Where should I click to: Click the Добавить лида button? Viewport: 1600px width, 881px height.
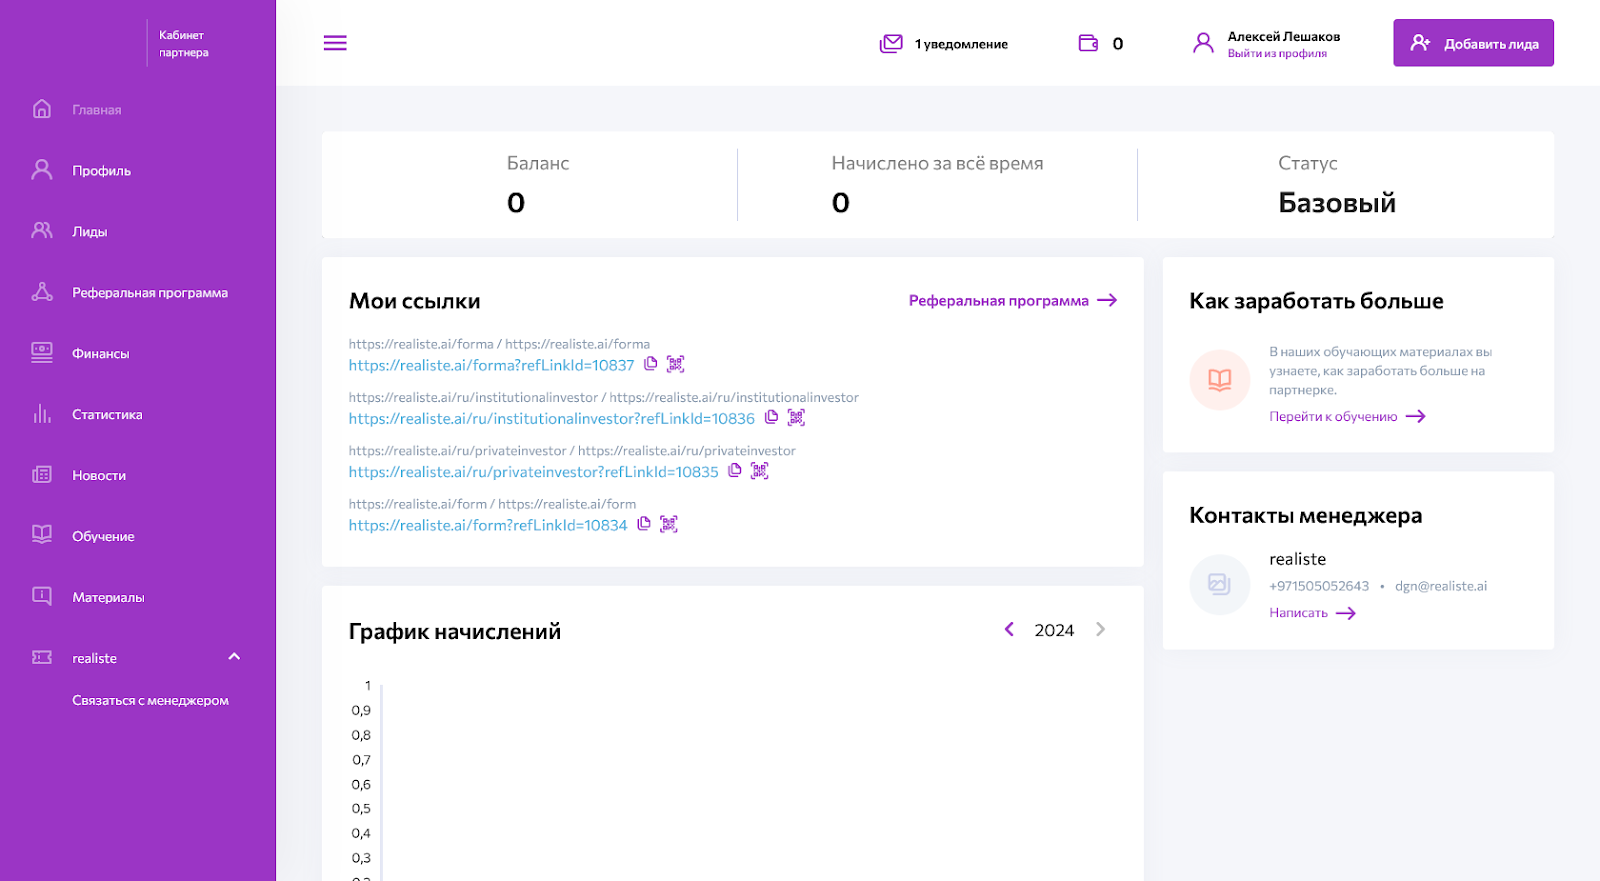point(1473,43)
